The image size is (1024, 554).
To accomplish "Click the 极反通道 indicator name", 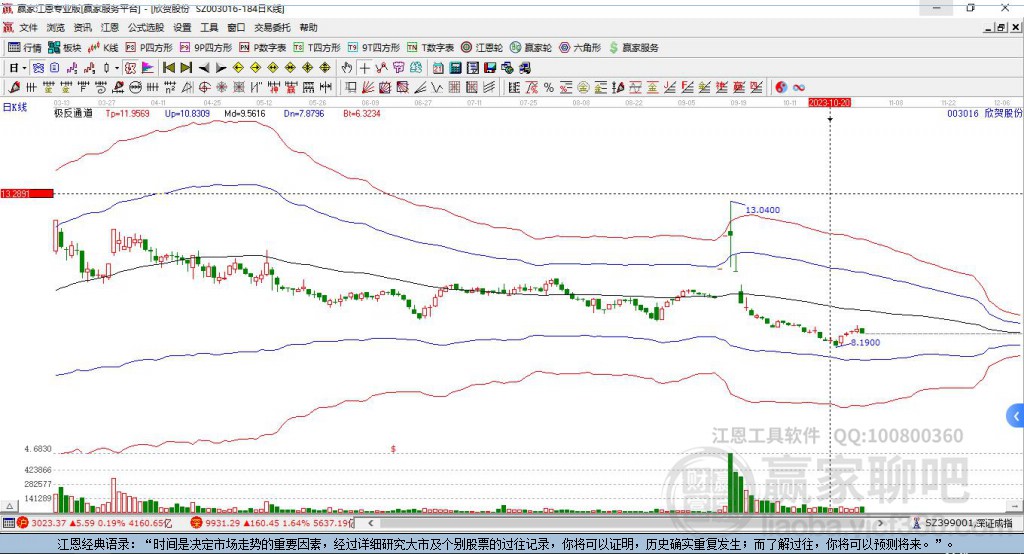I will coord(73,114).
